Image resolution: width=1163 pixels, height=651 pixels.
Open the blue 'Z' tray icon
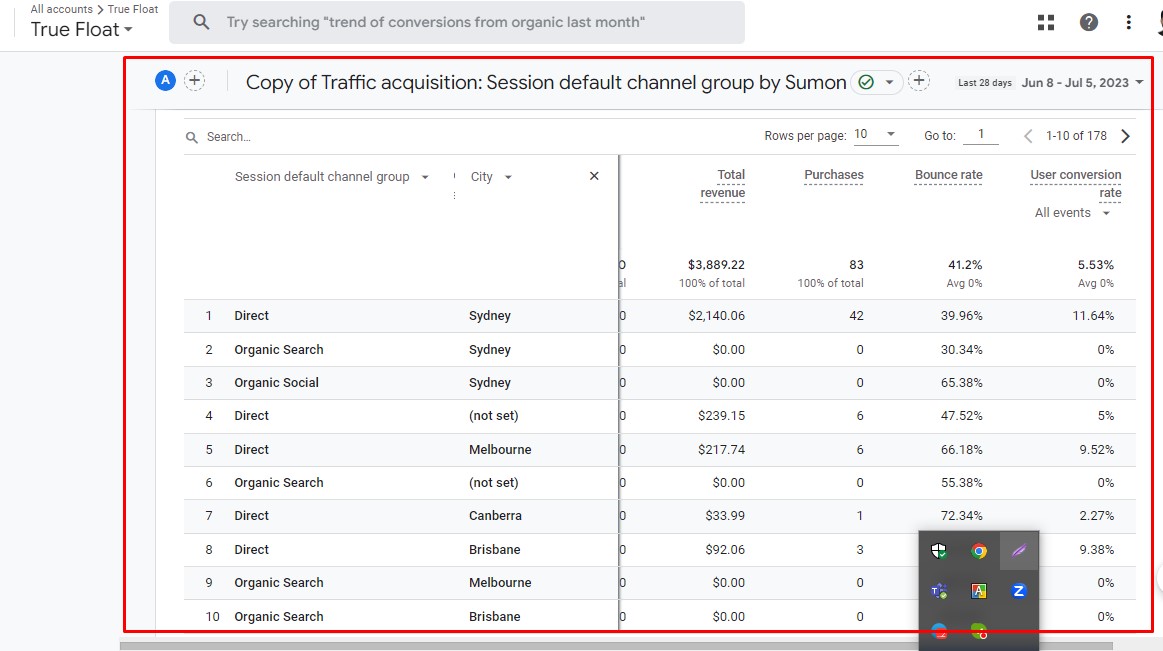pyautogui.click(x=1019, y=591)
